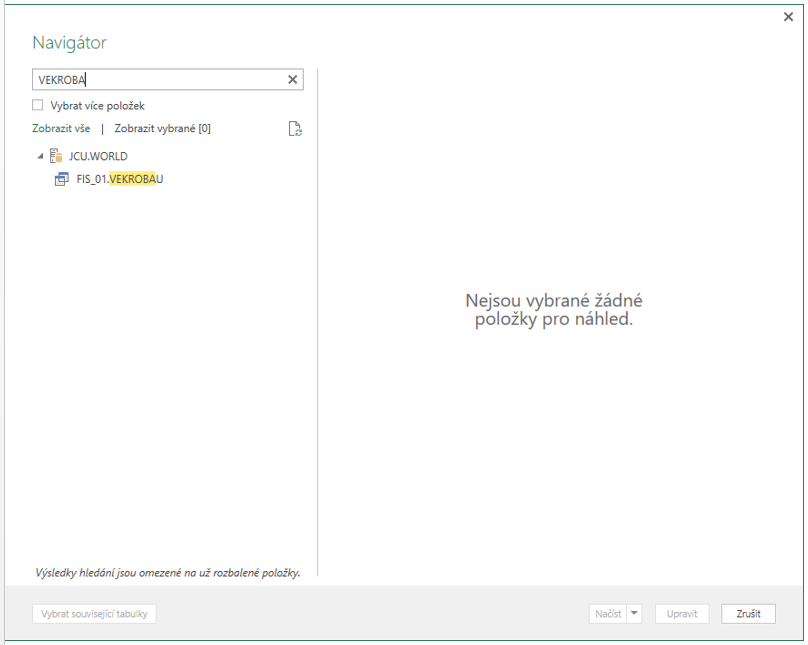Image resolution: width=808 pixels, height=645 pixels.
Task: Open the Načíst dropdown arrow
Action: tap(634, 614)
